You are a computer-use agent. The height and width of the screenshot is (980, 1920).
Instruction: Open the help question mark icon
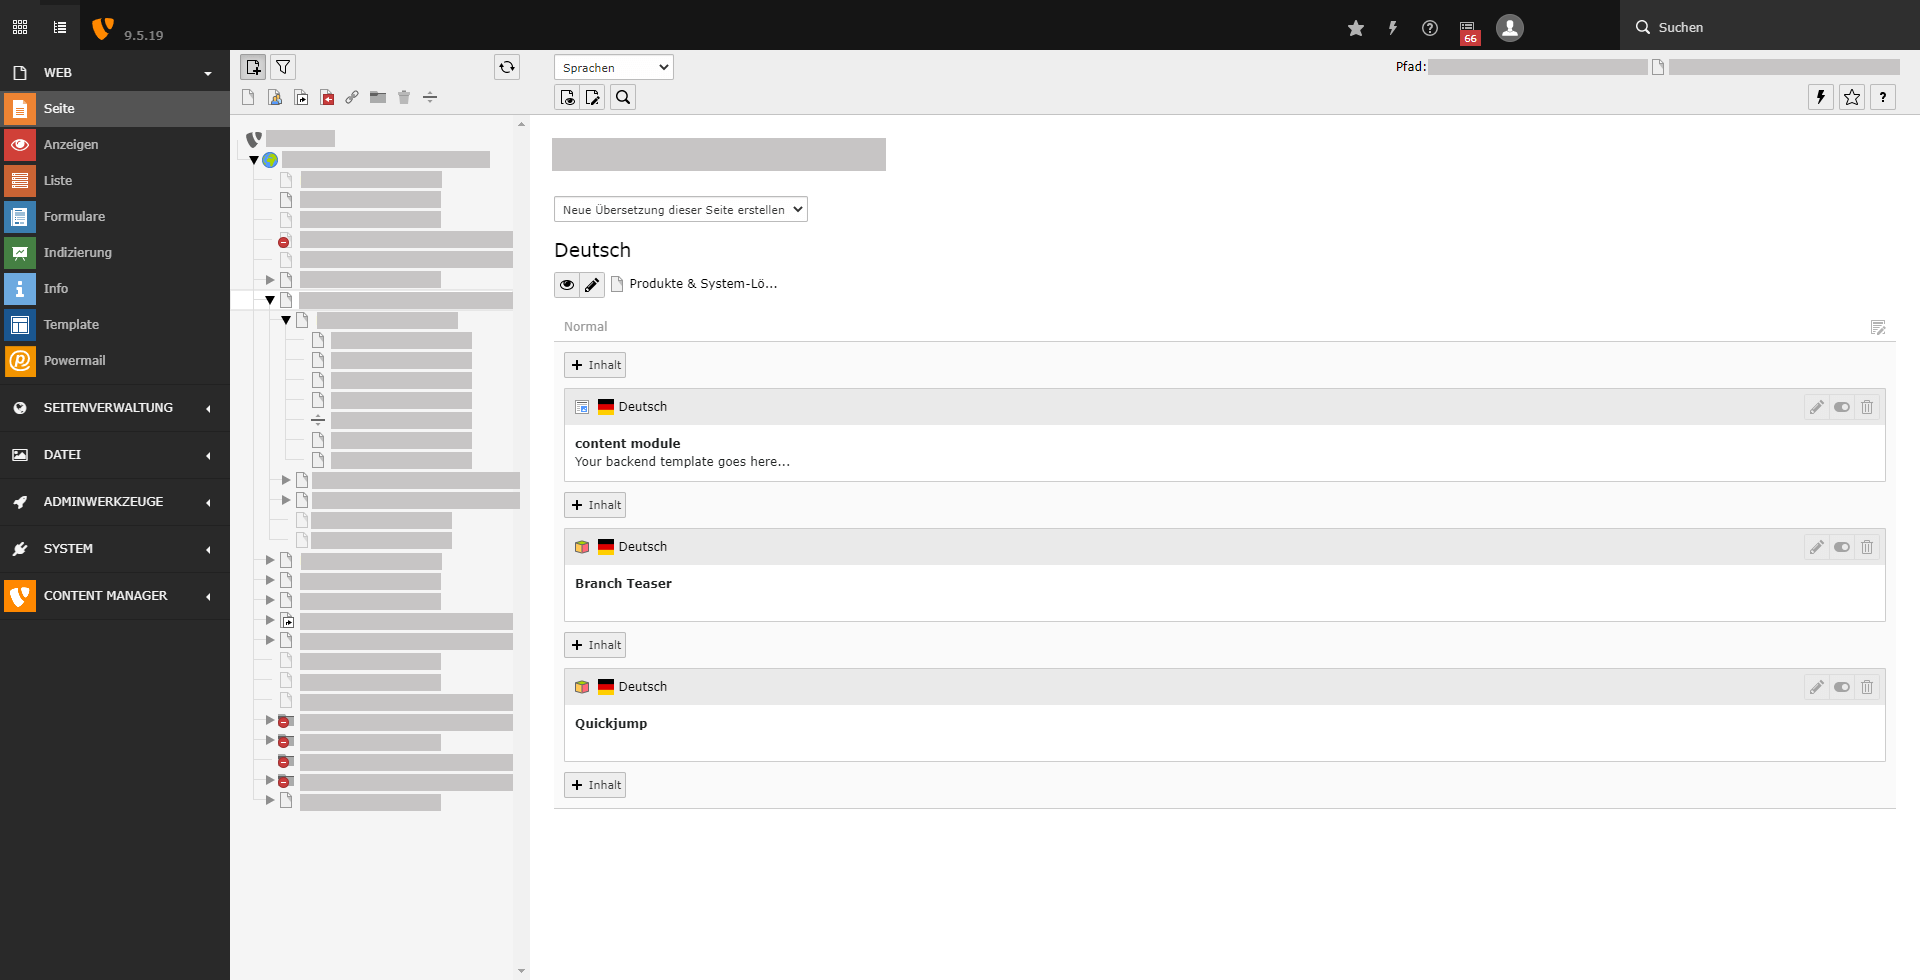click(x=1429, y=28)
